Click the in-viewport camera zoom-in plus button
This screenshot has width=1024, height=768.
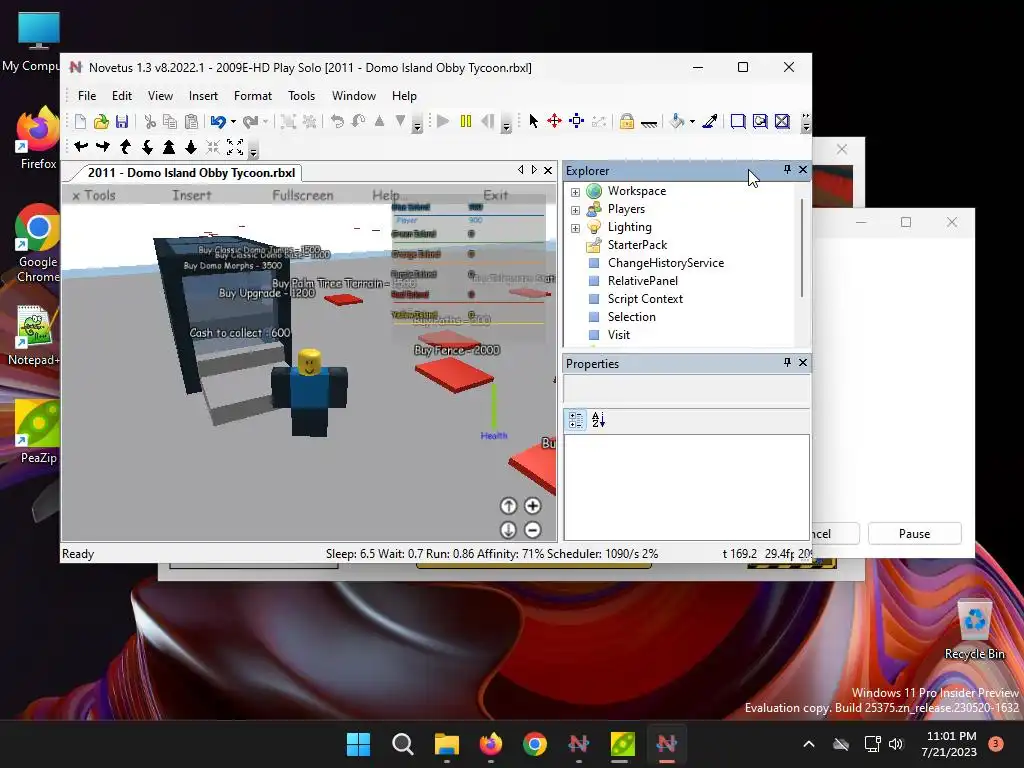tap(532, 506)
